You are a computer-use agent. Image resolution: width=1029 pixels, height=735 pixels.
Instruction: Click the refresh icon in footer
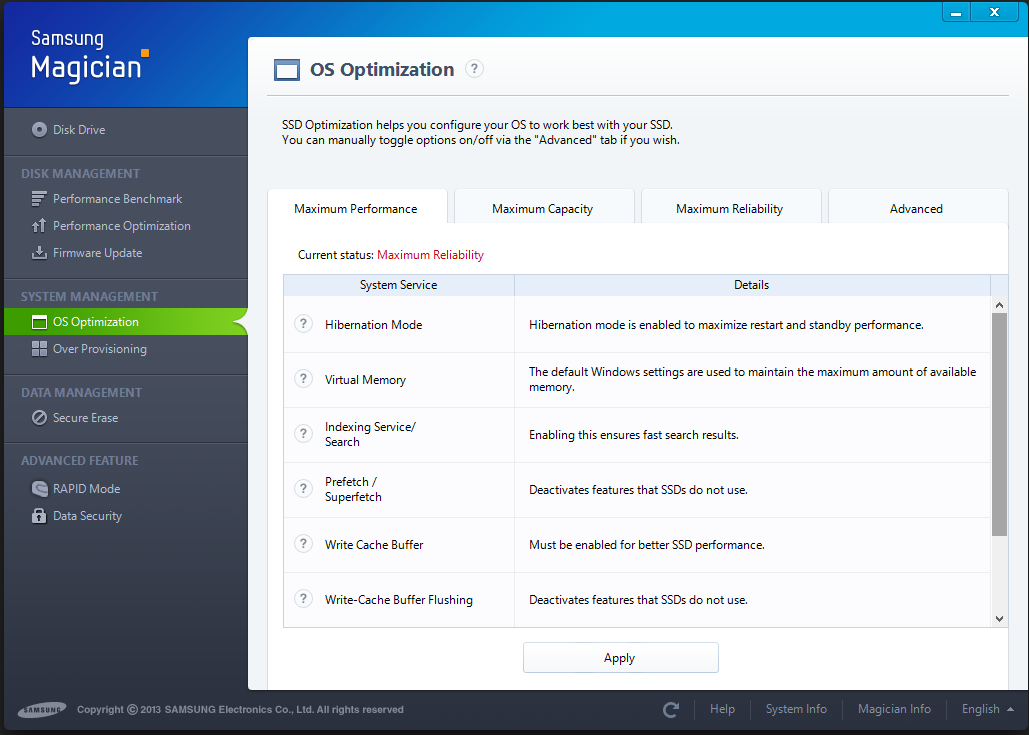tap(671, 710)
